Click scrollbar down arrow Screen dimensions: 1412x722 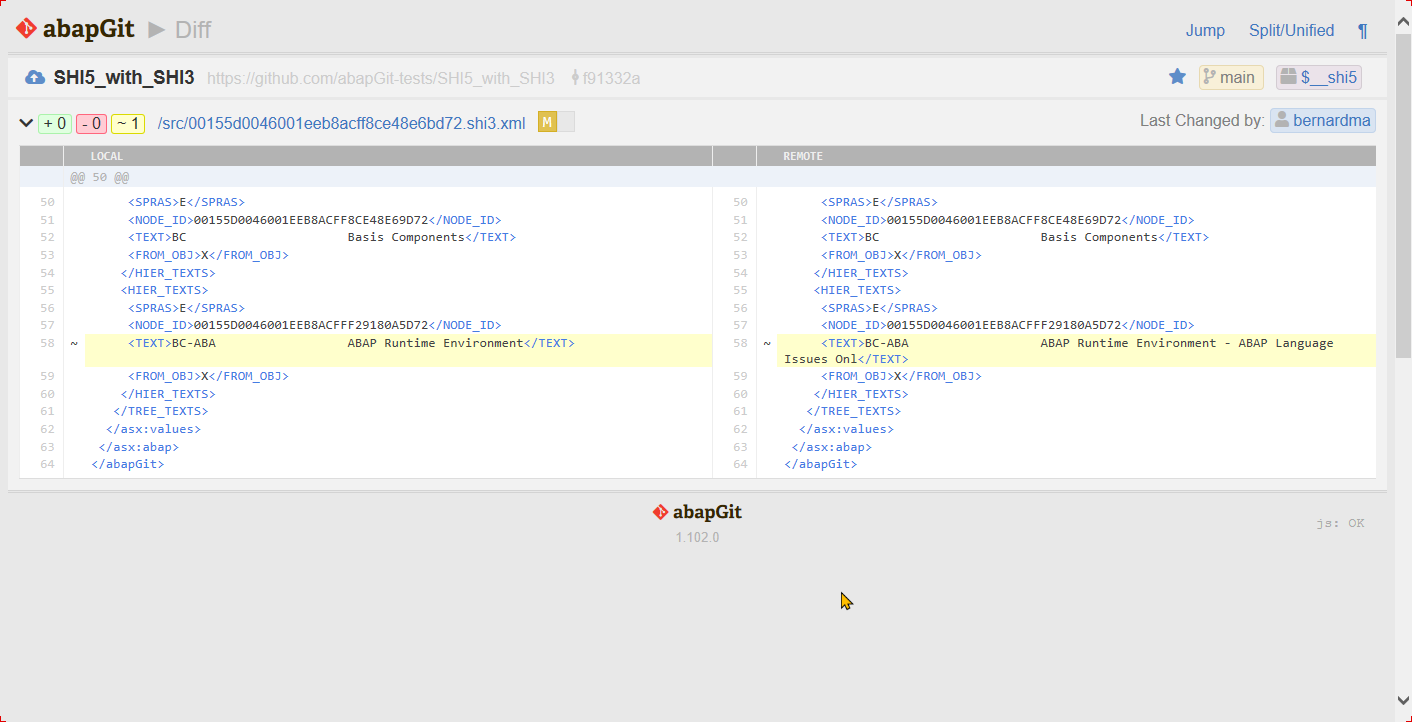coord(1403,699)
